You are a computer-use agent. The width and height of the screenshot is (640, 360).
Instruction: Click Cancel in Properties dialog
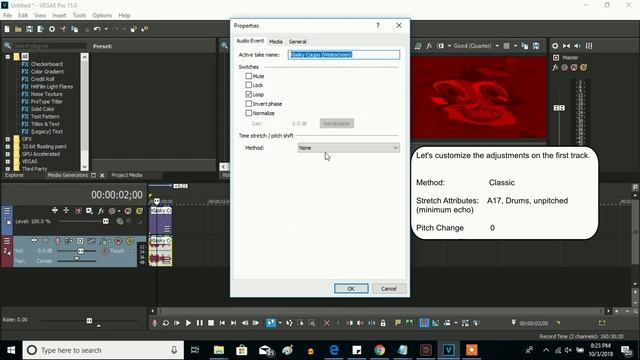389,289
